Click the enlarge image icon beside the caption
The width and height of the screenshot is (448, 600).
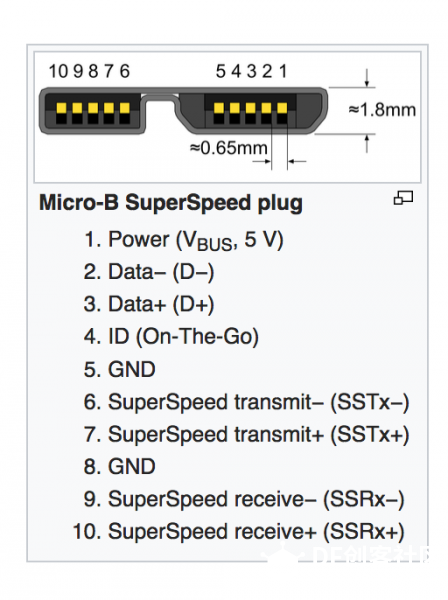403,198
